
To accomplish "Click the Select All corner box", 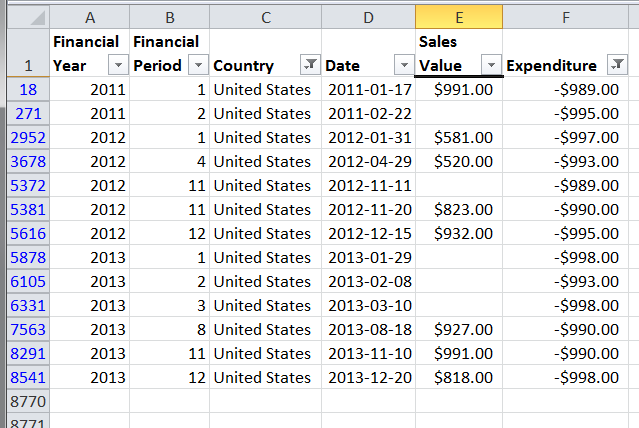I will point(26,17).
